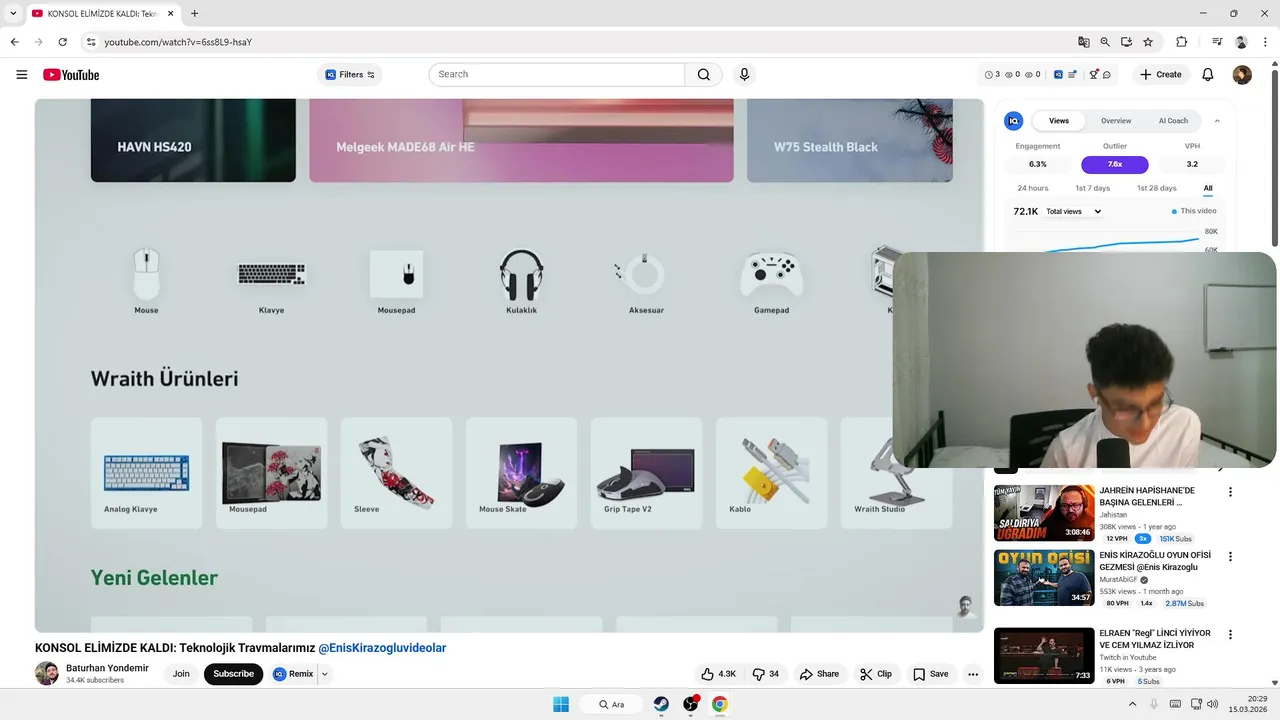Open the YouTube account avatar menu
This screenshot has height=720, width=1280.
click(1242, 75)
